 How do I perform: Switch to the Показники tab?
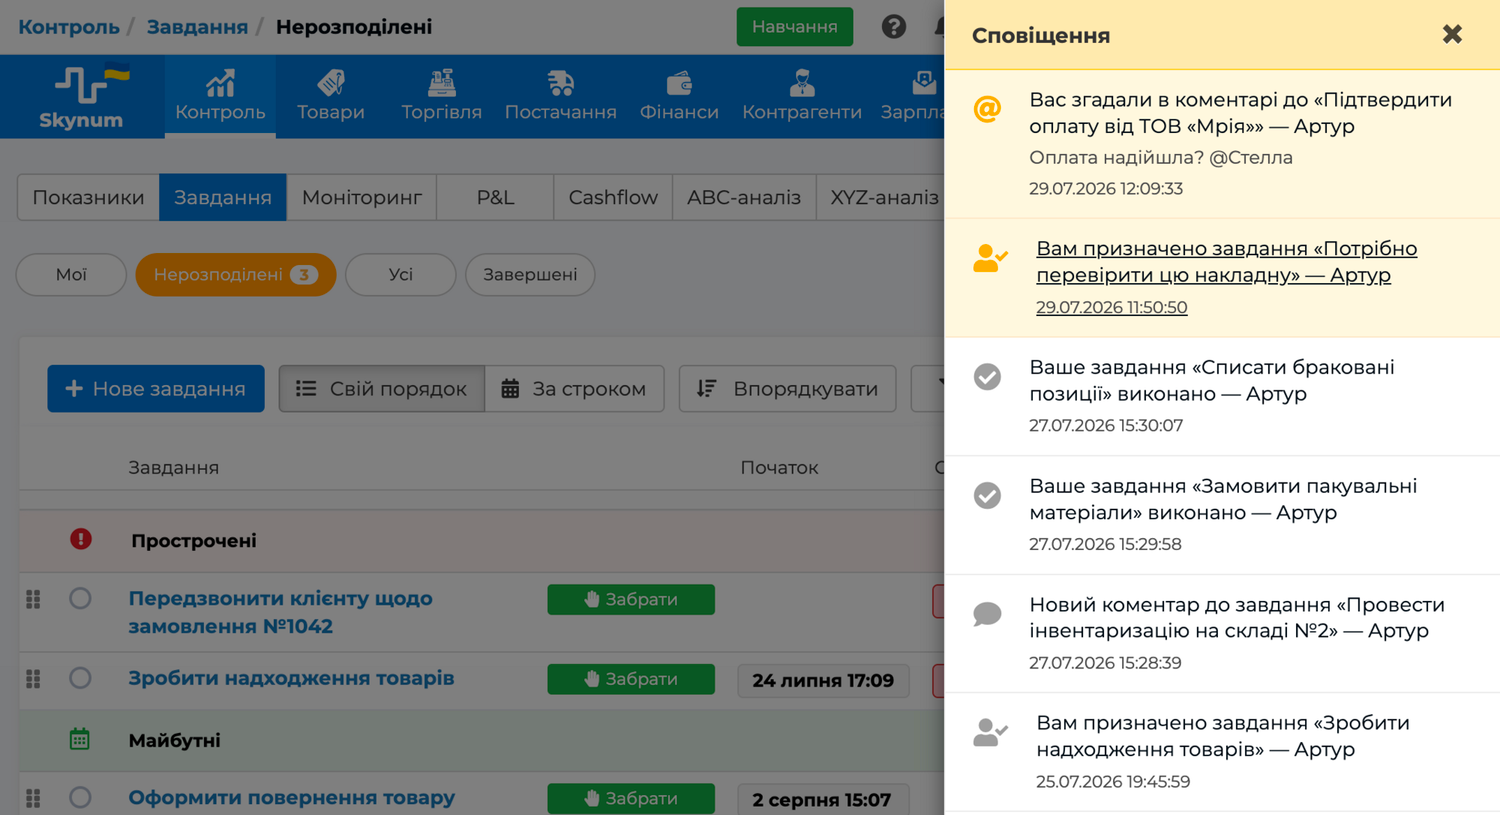(88, 197)
